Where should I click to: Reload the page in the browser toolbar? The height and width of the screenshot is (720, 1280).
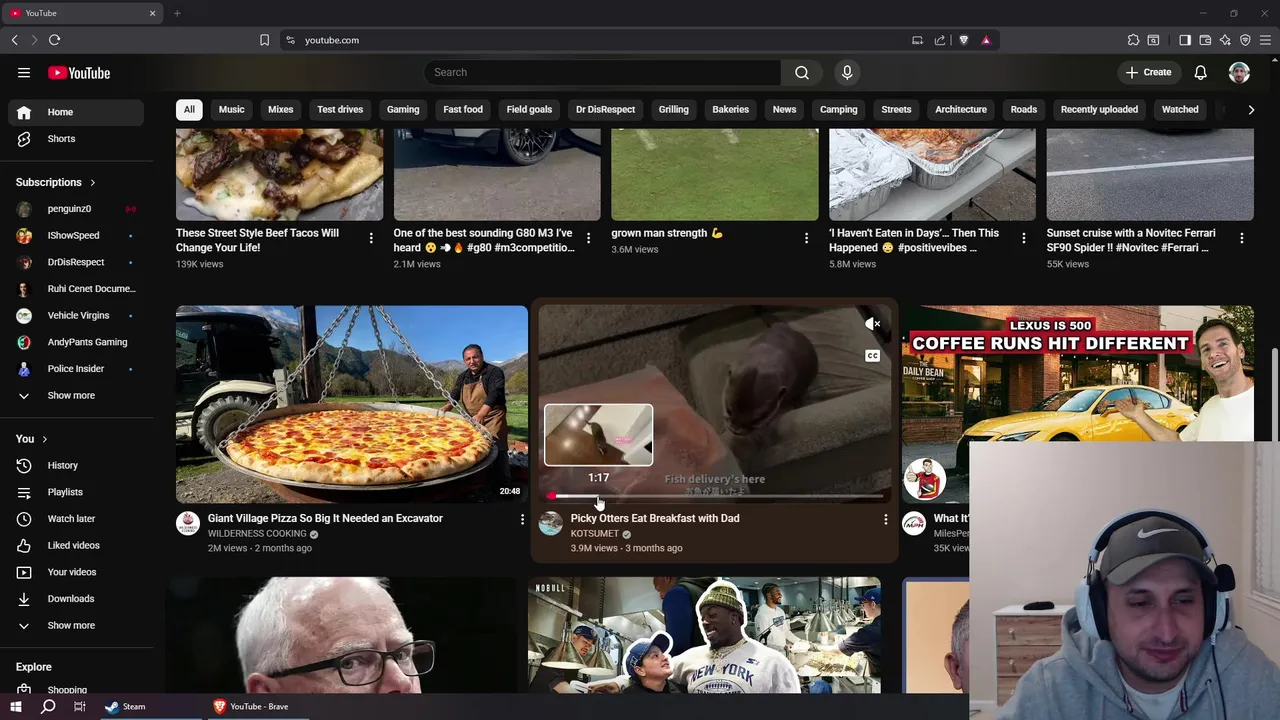point(54,40)
